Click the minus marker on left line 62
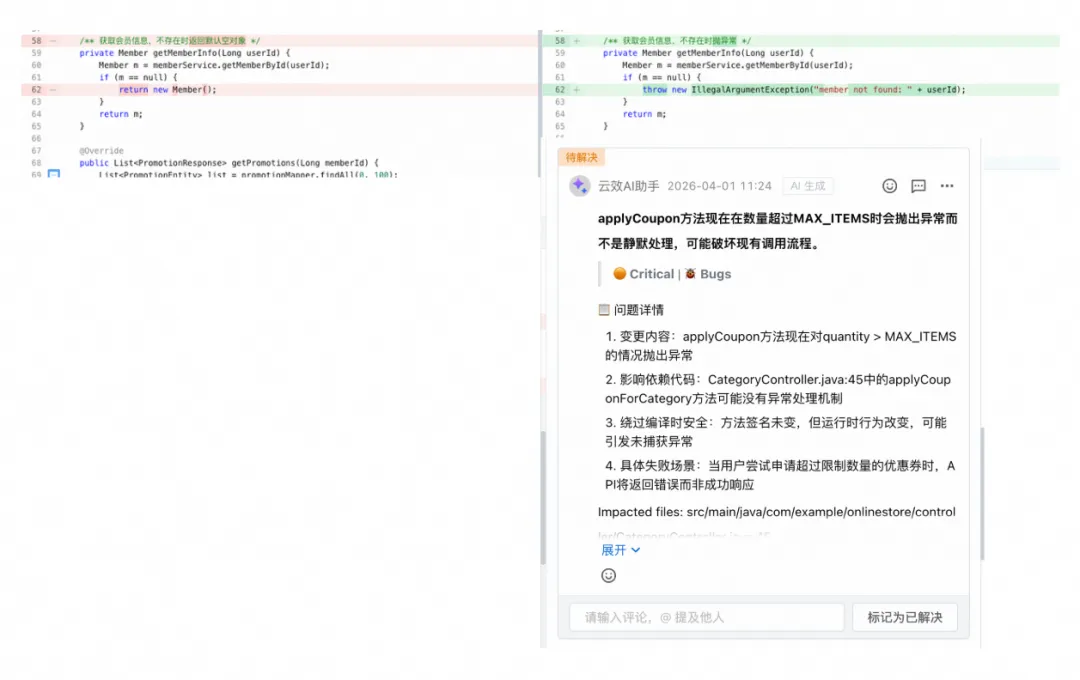Viewport: 1080px width, 680px height. [x=53, y=90]
